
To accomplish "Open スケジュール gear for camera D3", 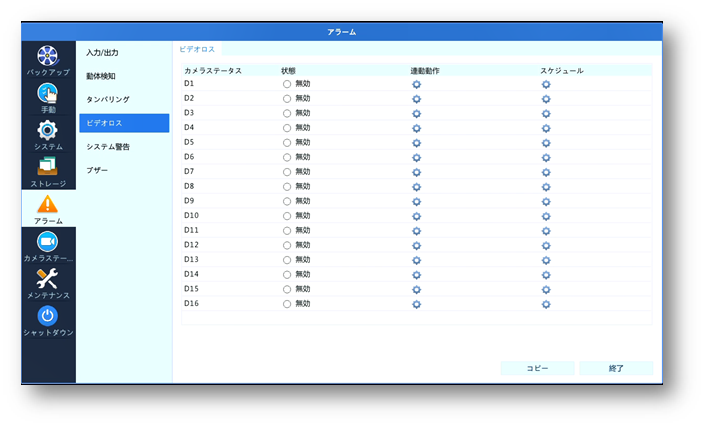I will (x=546, y=114).
